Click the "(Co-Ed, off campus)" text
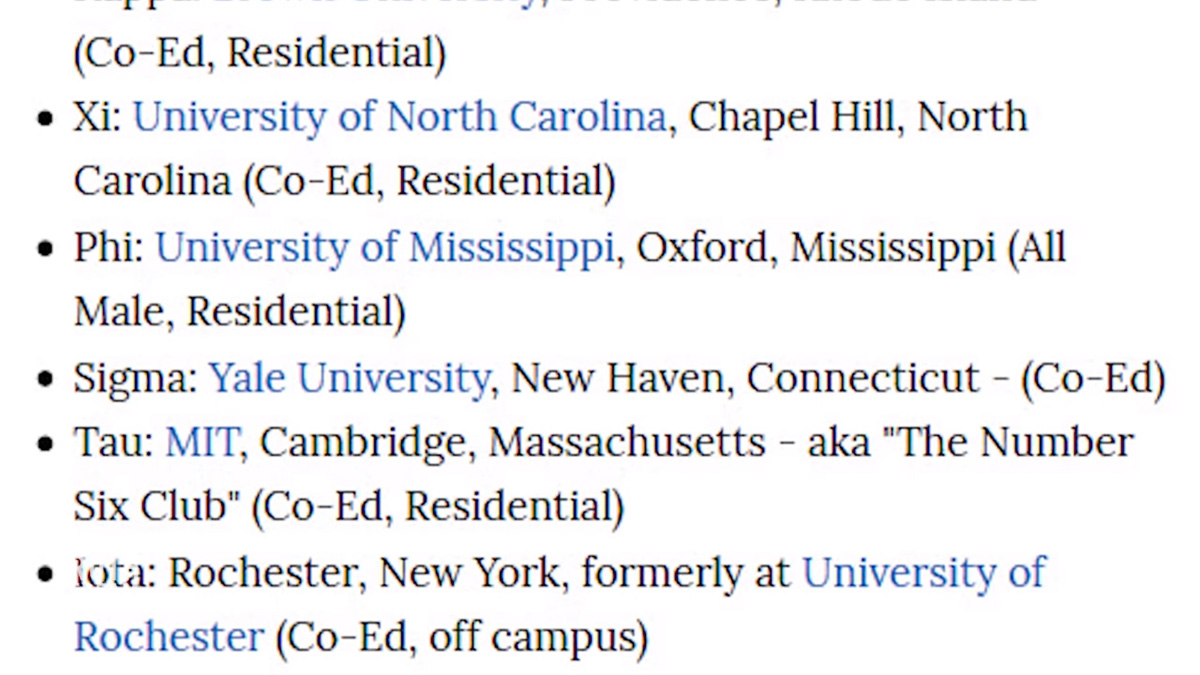 (461, 638)
